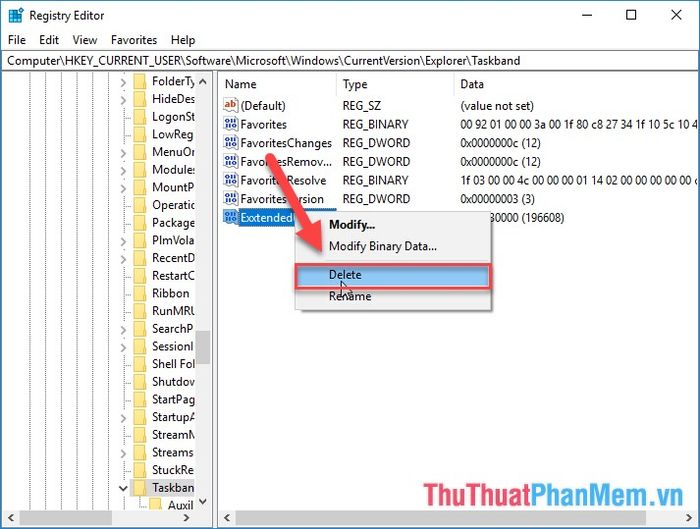
Task: Expand the RecentD tree node
Action: pyautogui.click(x=123, y=258)
